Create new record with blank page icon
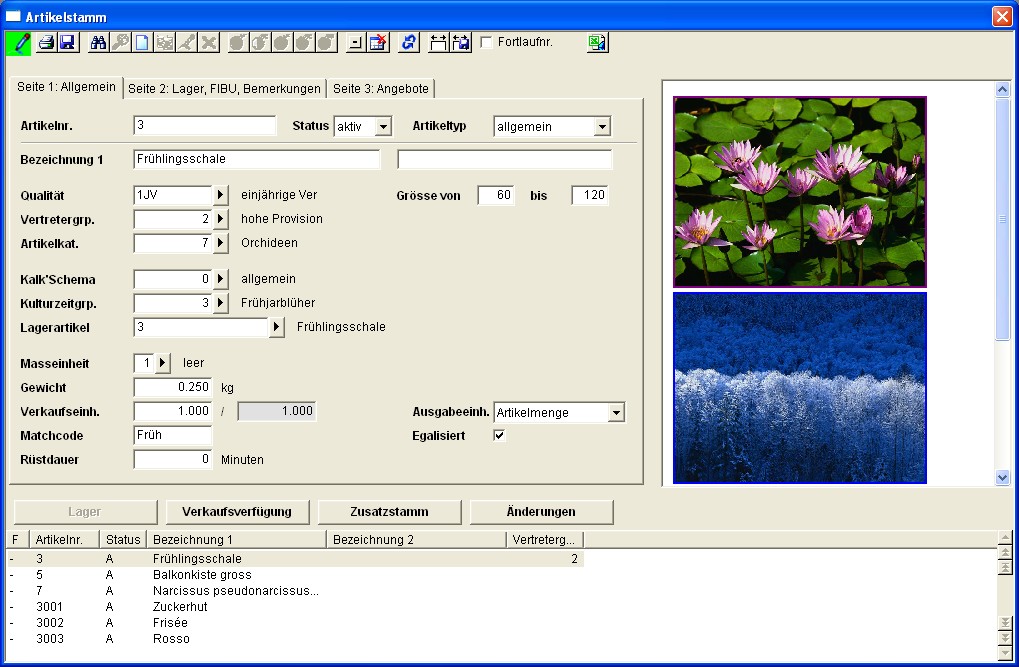 (x=142, y=43)
